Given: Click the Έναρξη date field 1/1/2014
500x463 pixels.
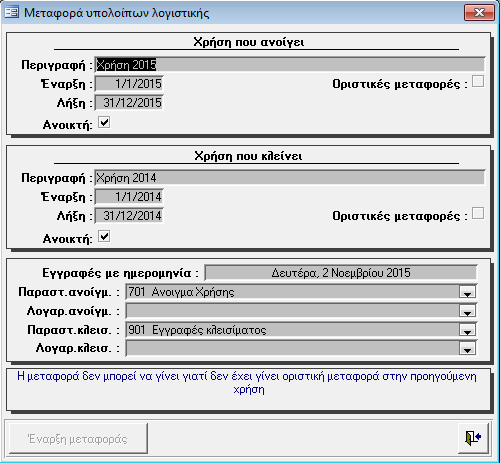Looking at the screenshot, I should [129, 197].
